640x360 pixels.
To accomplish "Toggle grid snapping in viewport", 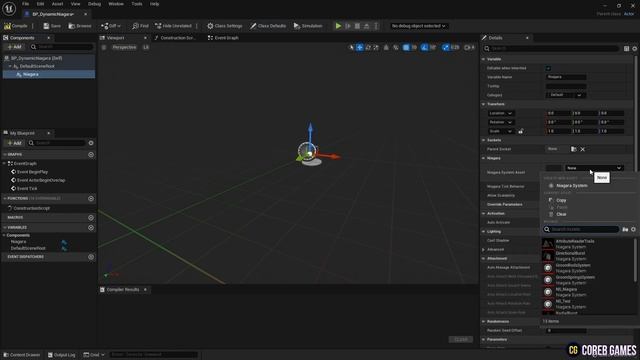I will tap(406, 47).
